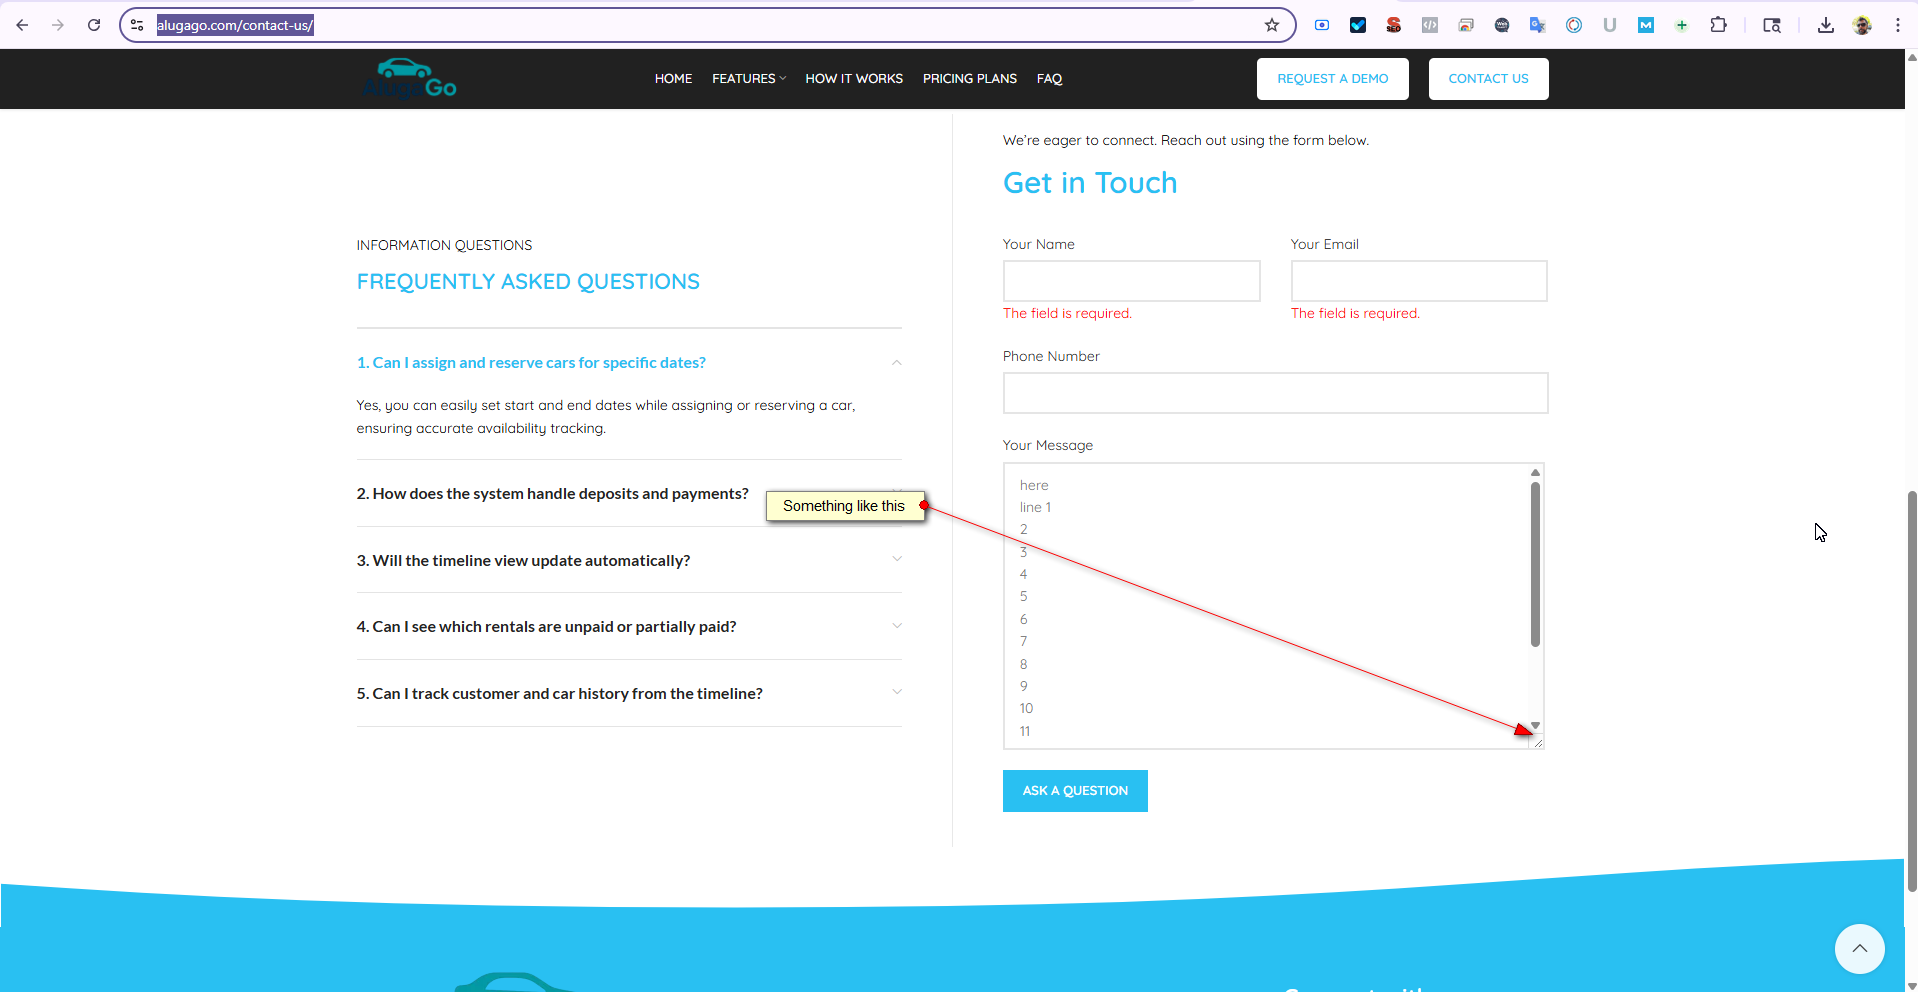Click the AlugaGo car logo

click(x=410, y=79)
